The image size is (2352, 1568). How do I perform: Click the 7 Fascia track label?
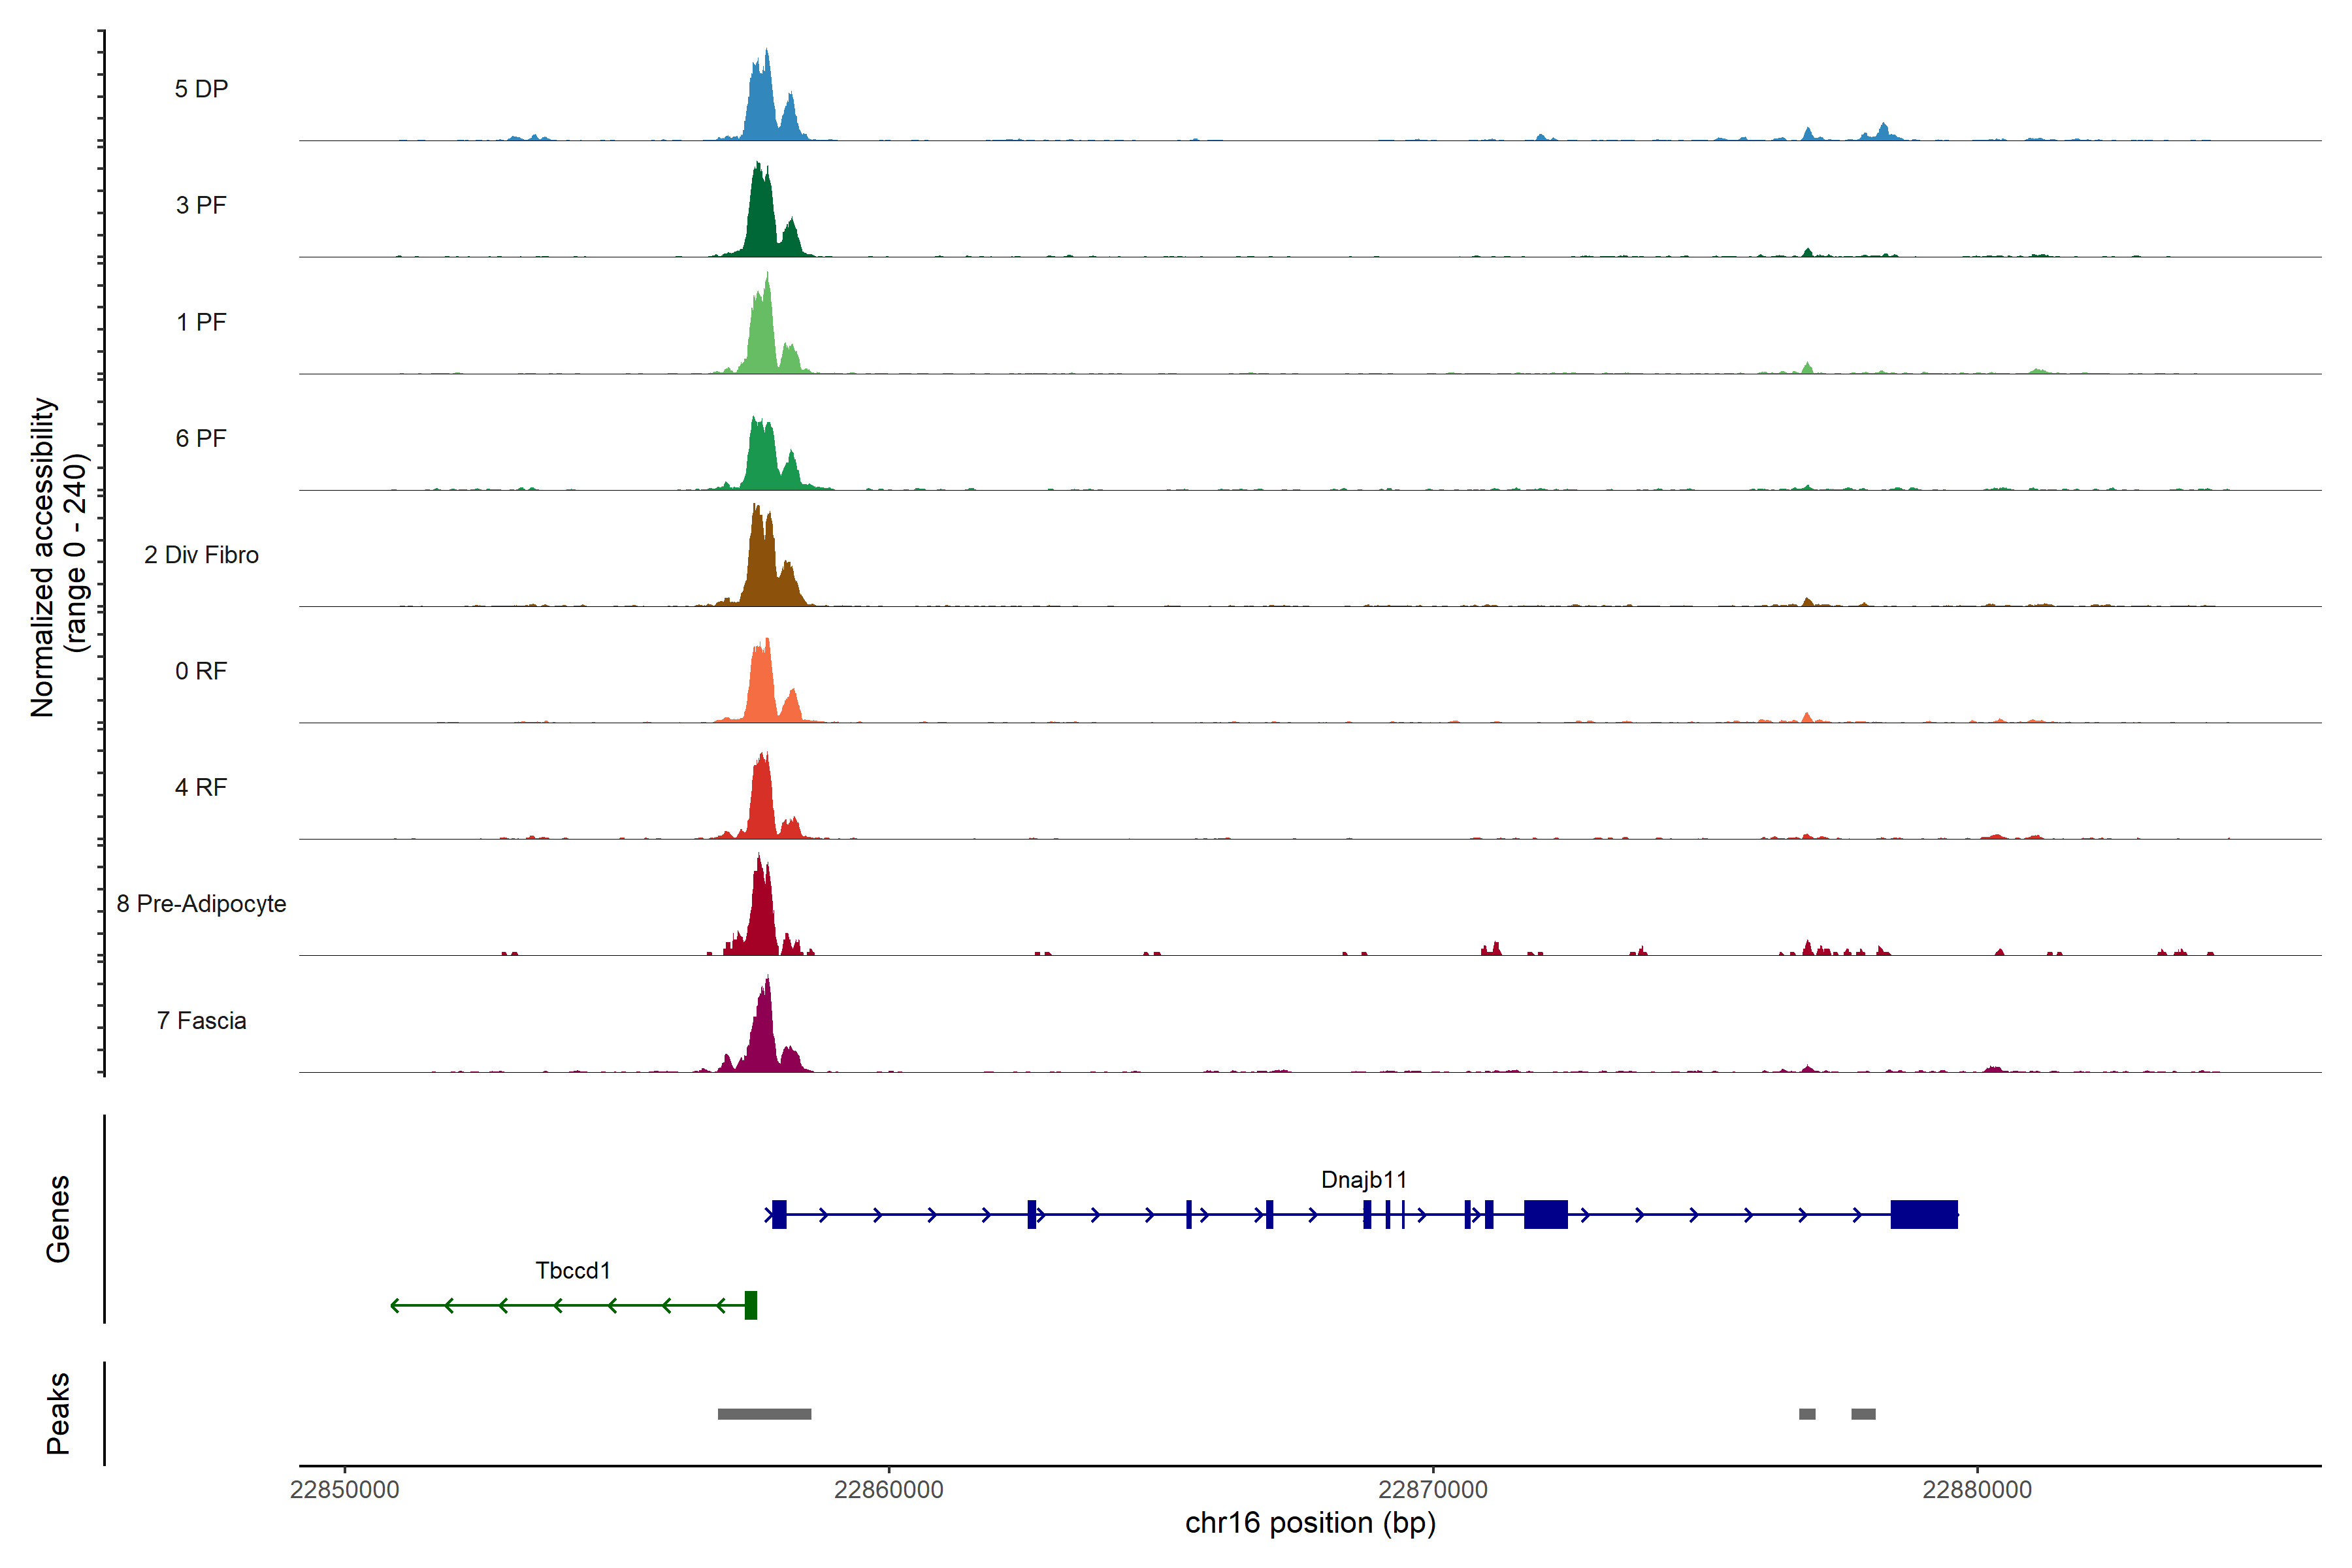[201, 1021]
